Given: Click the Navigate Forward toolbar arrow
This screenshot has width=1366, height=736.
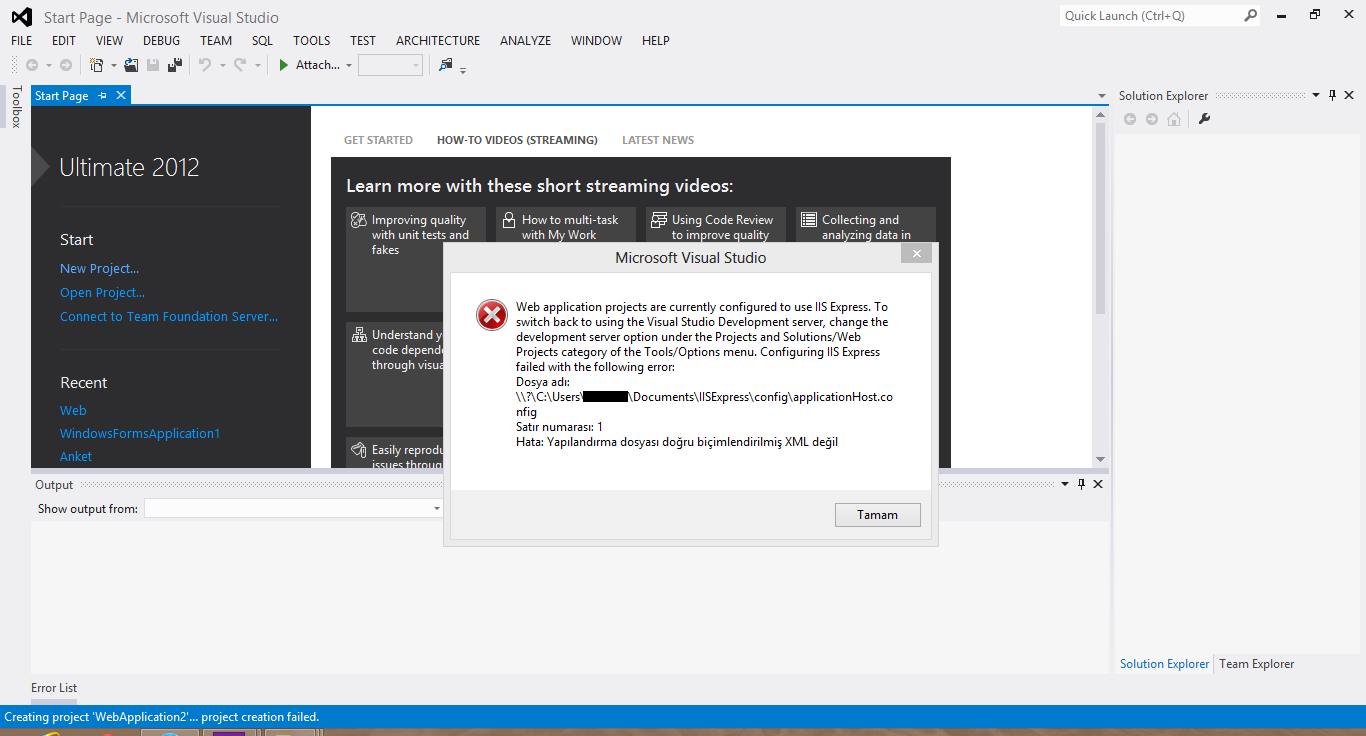Looking at the screenshot, I should pyautogui.click(x=66, y=65).
